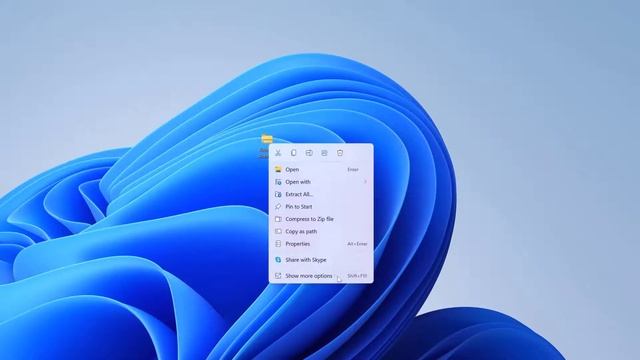Choose Pin to Start

321,207
